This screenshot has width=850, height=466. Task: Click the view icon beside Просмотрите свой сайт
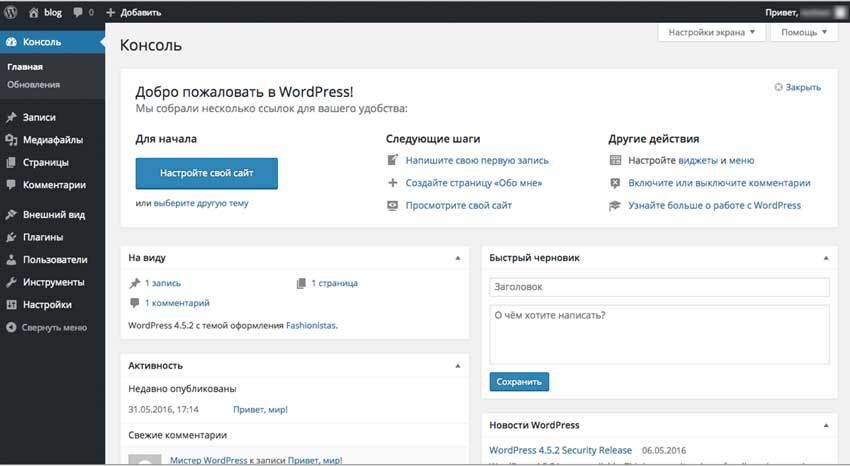pyautogui.click(x=392, y=205)
